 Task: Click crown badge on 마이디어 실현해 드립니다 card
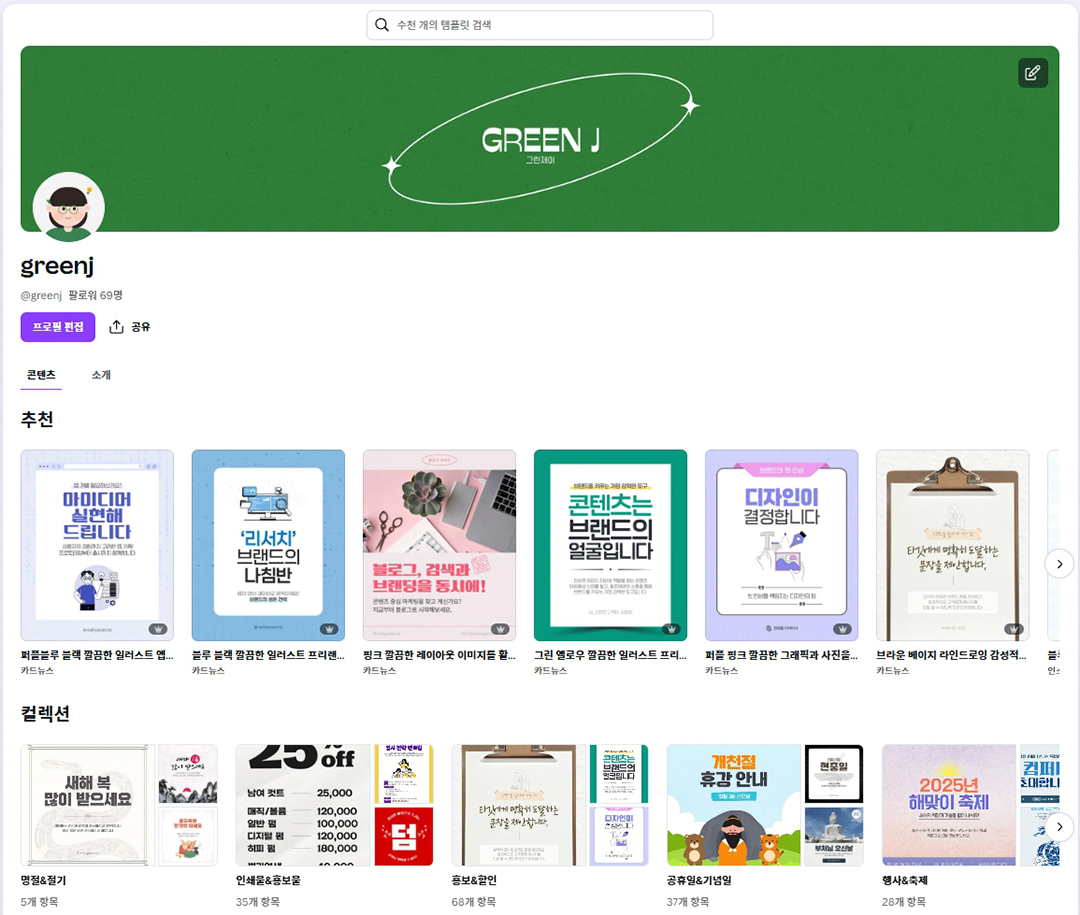(x=158, y=629)
